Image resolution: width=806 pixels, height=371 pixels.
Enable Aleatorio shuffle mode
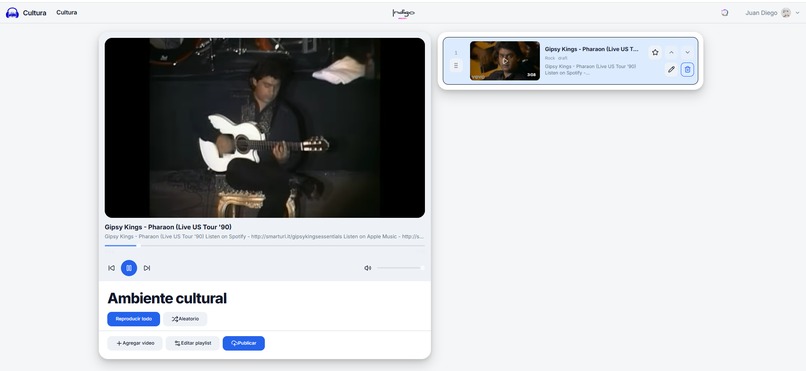[x=185, y=319]
